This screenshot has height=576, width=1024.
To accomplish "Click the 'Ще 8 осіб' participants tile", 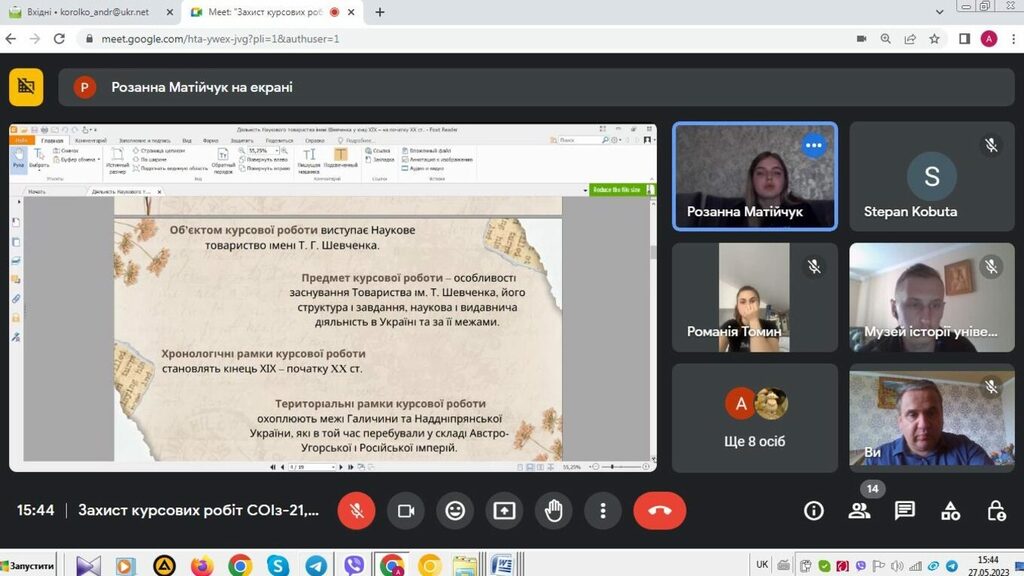I will coord(755,417).
